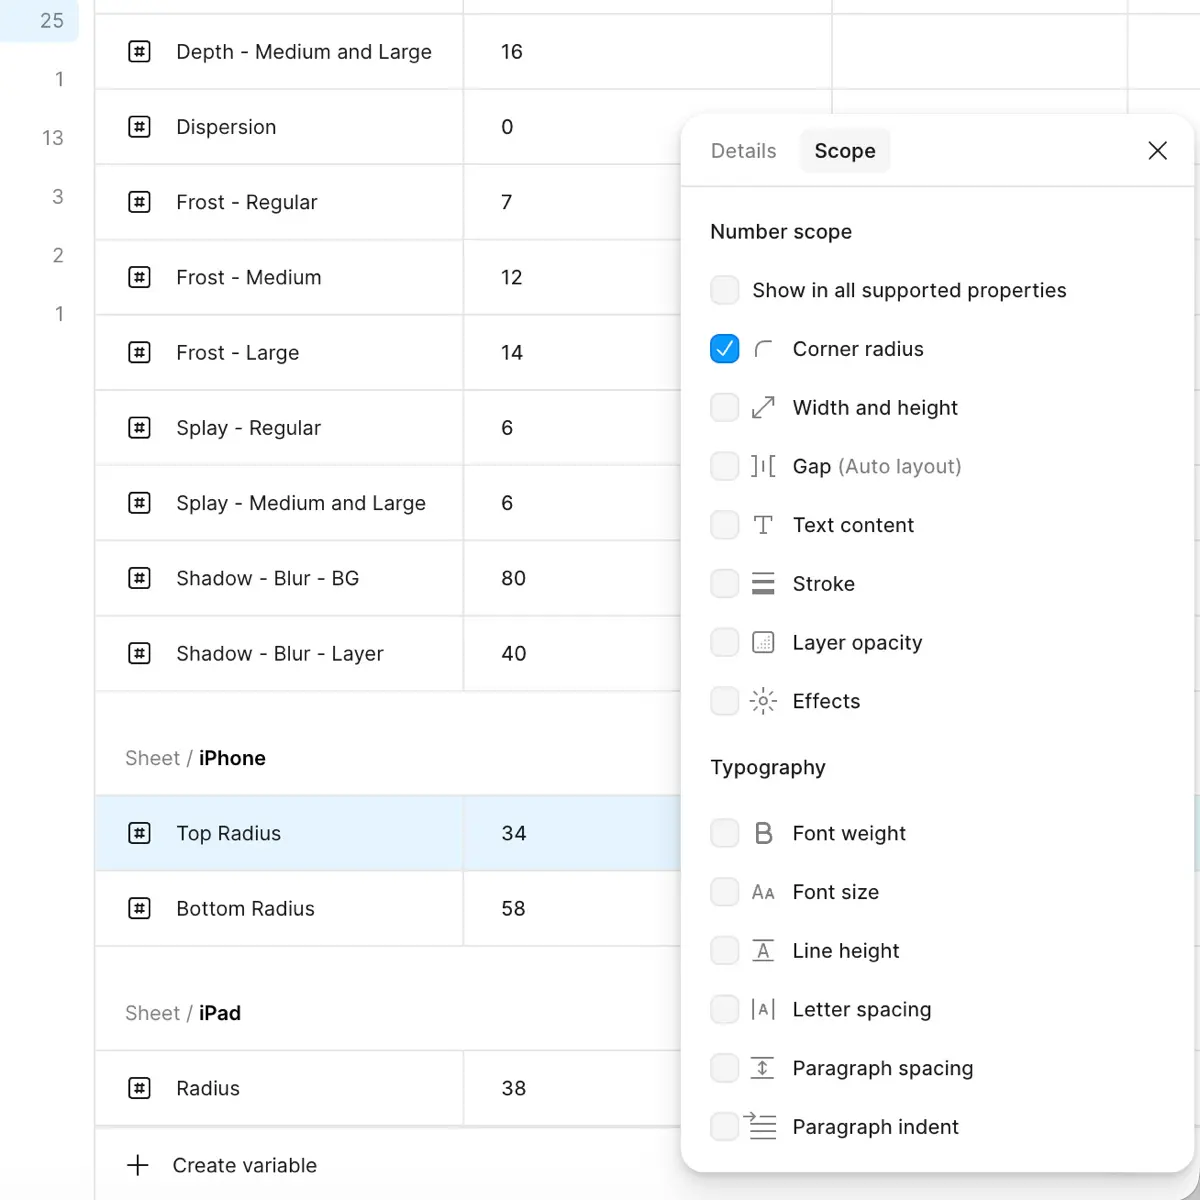Viewport: 1200px width, 1200px height.
Task: Click the Sheet / iPhone group header
Action: tap(195, 758)
